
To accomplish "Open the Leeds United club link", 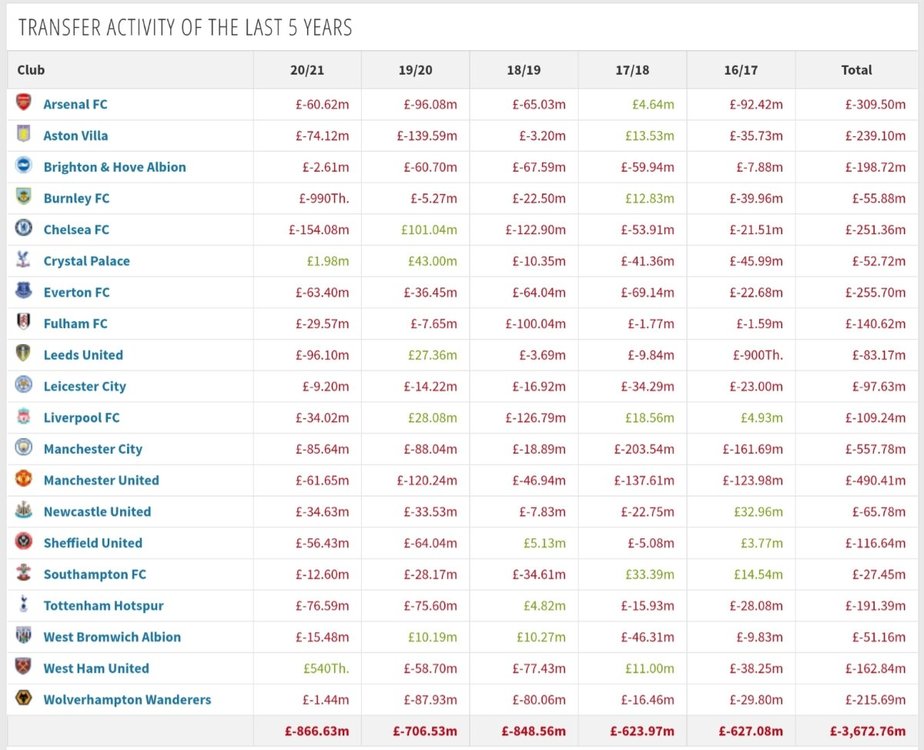I will pyautogui.click(x=83, y=355).
